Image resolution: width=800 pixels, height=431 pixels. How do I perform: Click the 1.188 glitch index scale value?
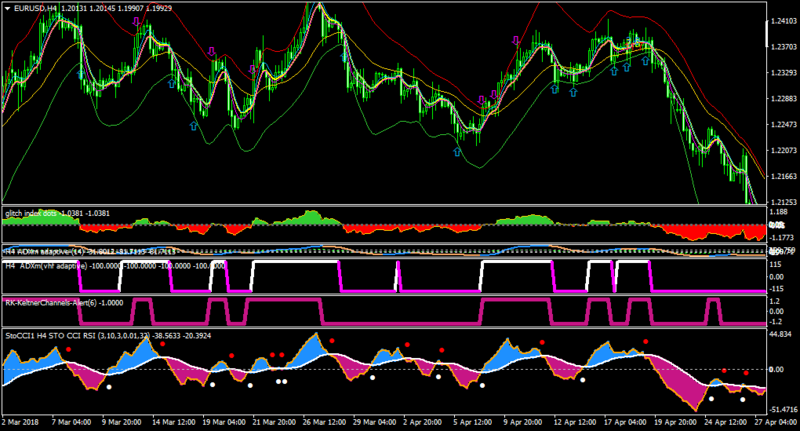779,212
